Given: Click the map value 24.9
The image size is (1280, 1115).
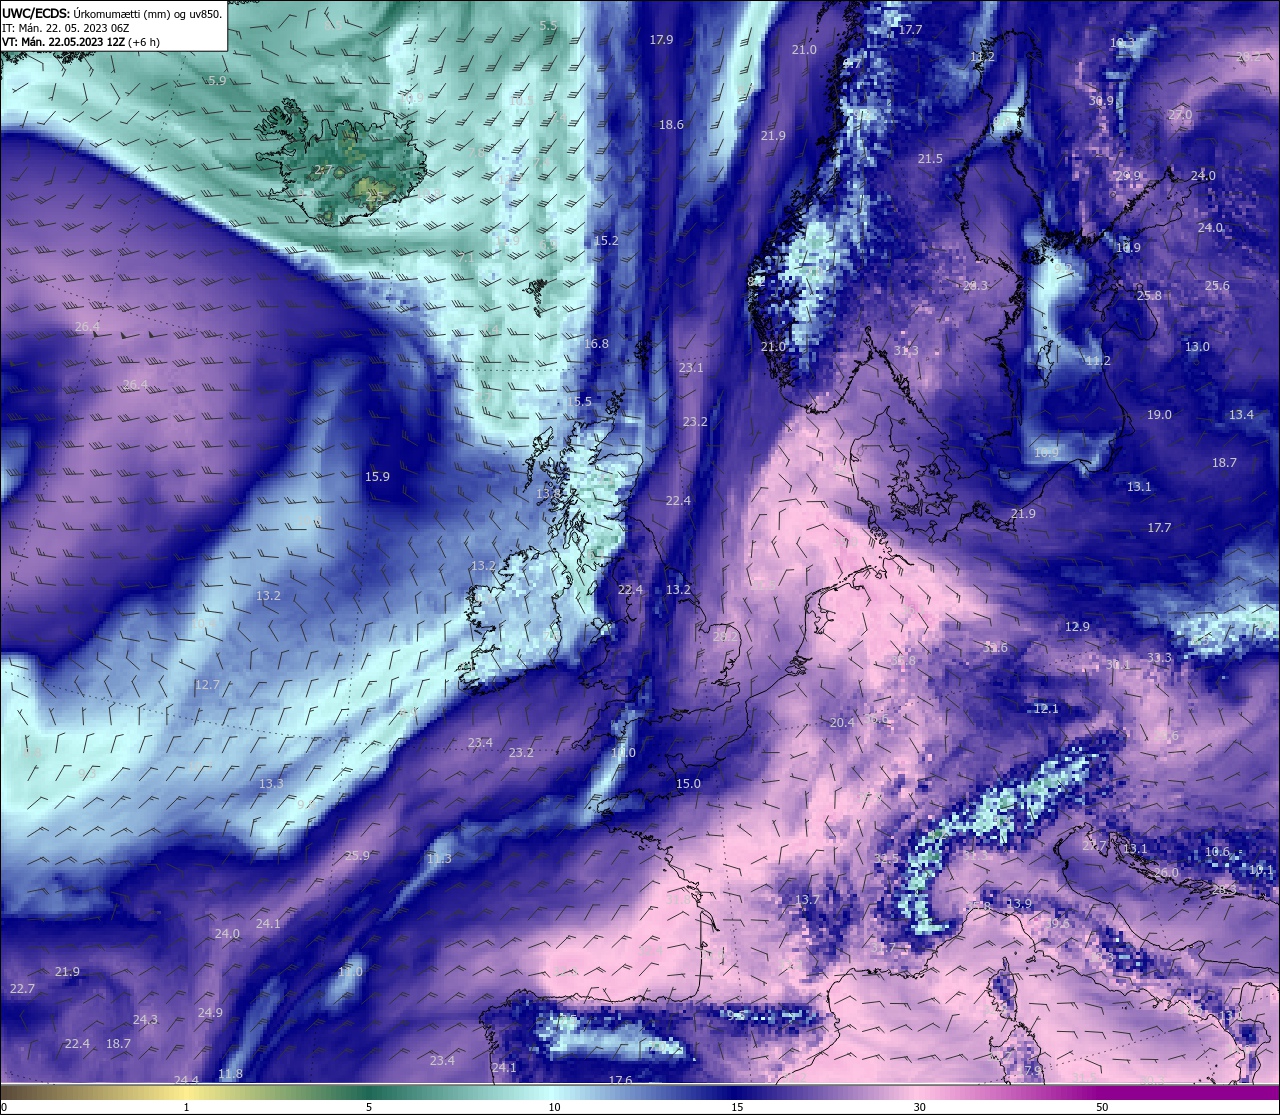Looking at the screenshot, I should pos(210,1013).
